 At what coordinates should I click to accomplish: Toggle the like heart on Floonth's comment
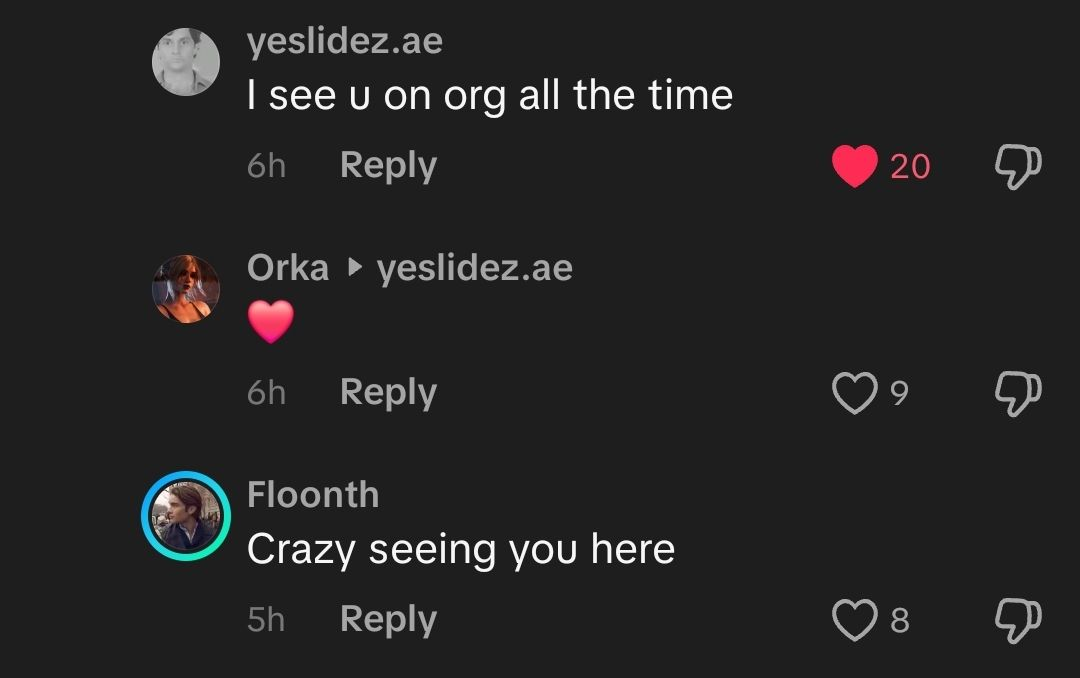(856, 619)
